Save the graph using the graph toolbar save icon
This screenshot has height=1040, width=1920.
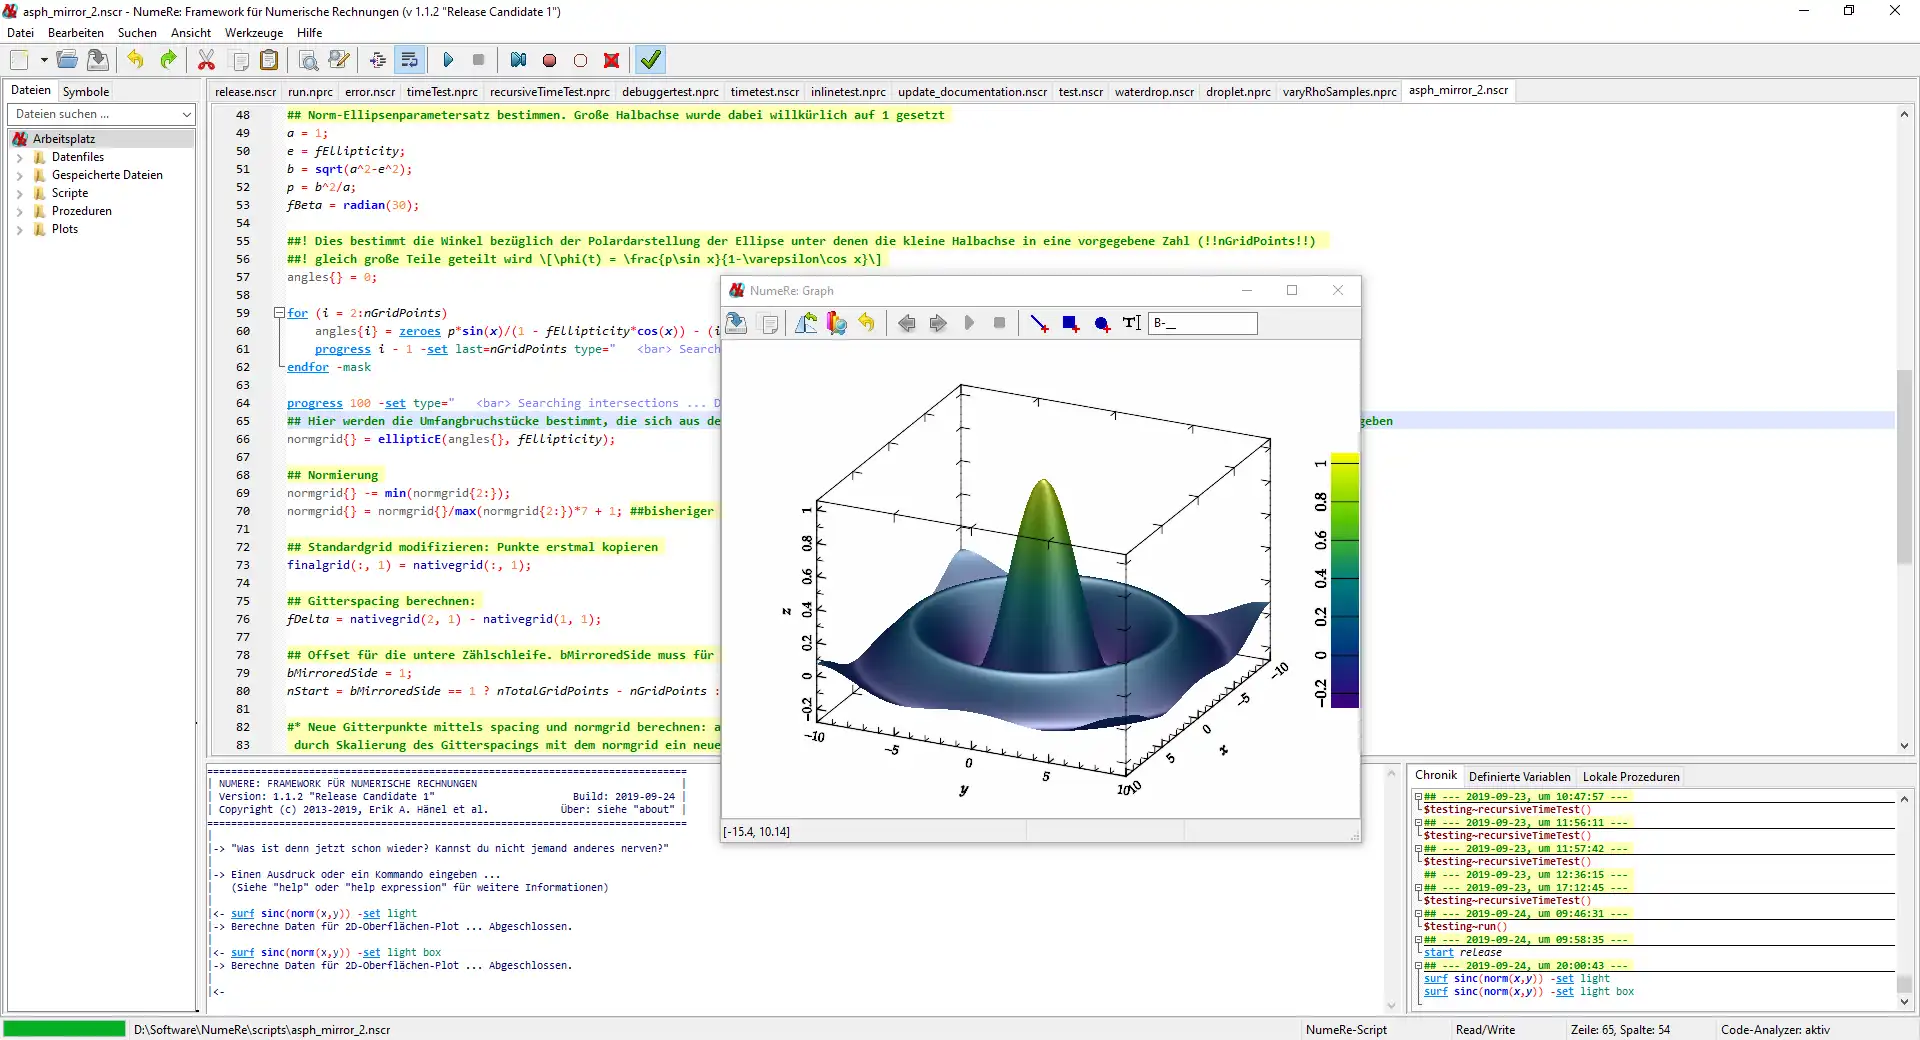737,323
